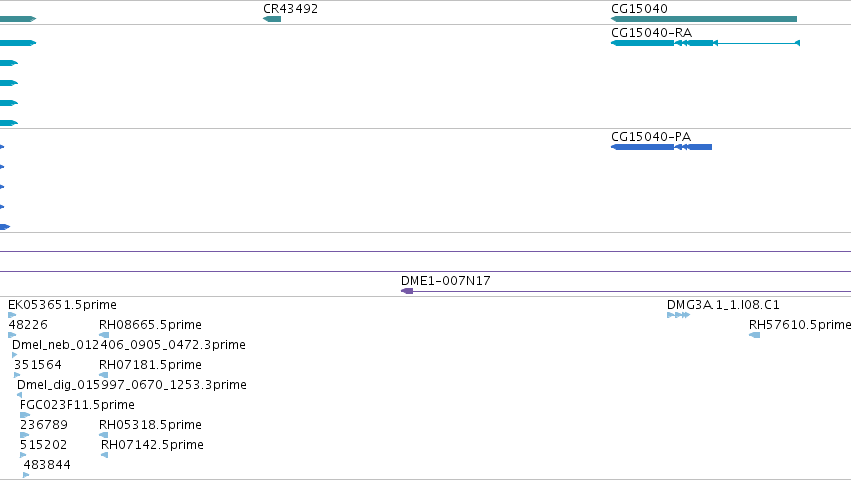This screenshot has height=480, width=851.
Task: Click FGC023F11.5prime EST label
Action: [x=77, y=405]
